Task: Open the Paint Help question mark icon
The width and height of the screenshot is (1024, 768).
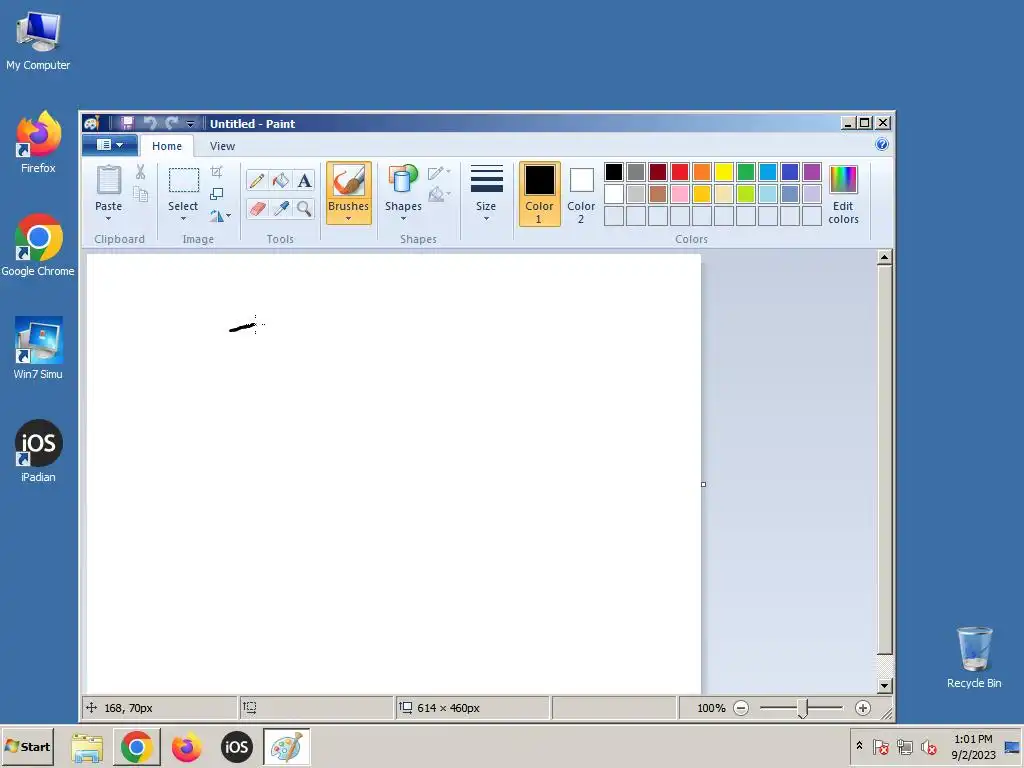Action: [882, 144]
